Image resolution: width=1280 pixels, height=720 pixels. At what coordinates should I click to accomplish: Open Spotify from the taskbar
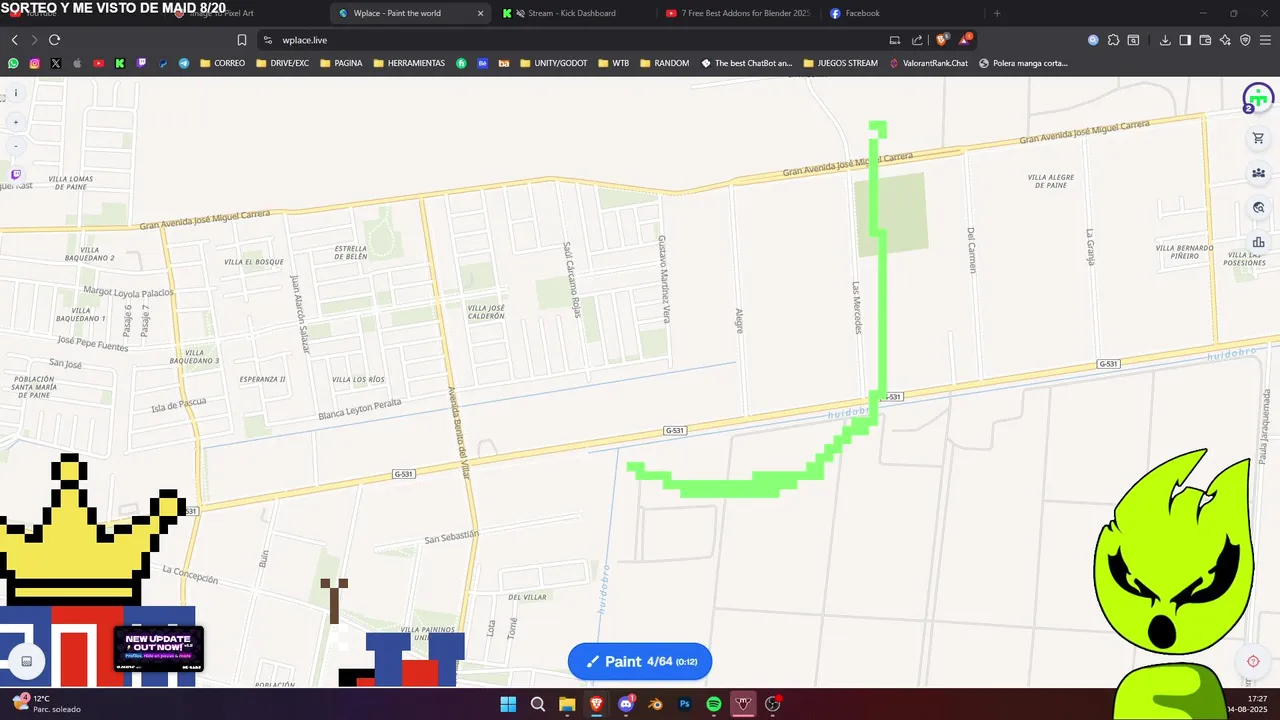tap(714, 704)
